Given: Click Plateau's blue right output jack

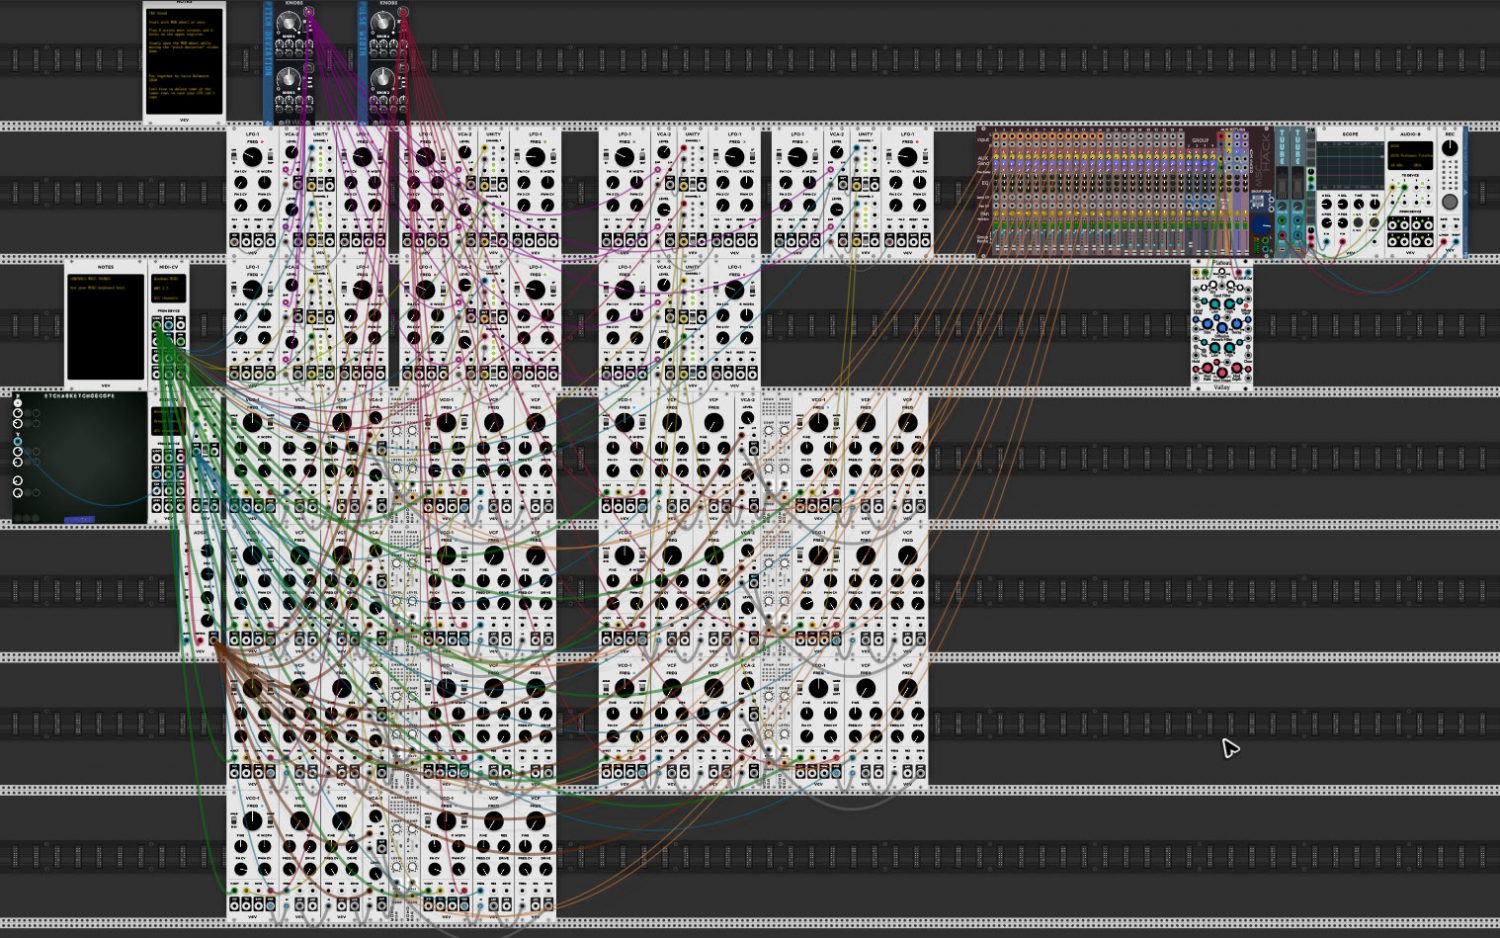Looking at the screenshot, I should point(1248,272).
